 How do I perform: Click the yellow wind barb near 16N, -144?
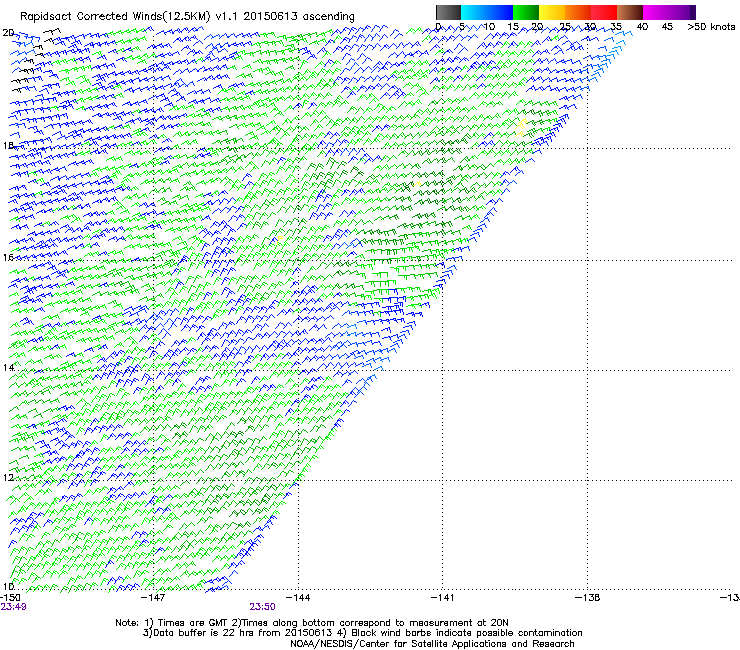click(x=280, y=239)
